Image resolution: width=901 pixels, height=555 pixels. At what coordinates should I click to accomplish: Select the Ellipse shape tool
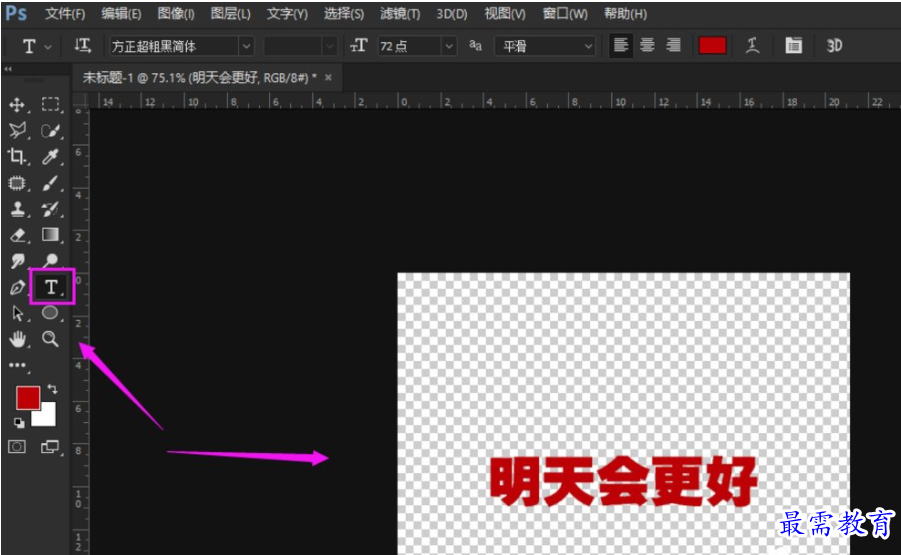pos(50,313)
